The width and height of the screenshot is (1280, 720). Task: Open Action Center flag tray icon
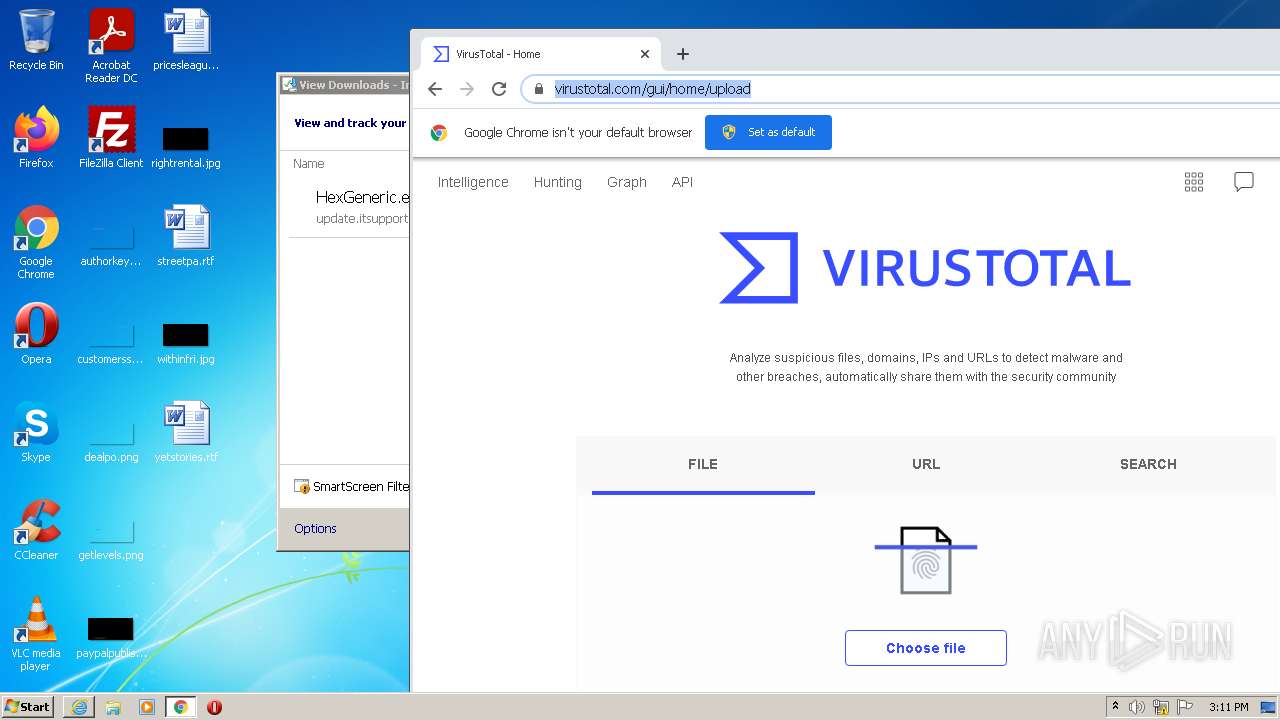pos(1185,707)
